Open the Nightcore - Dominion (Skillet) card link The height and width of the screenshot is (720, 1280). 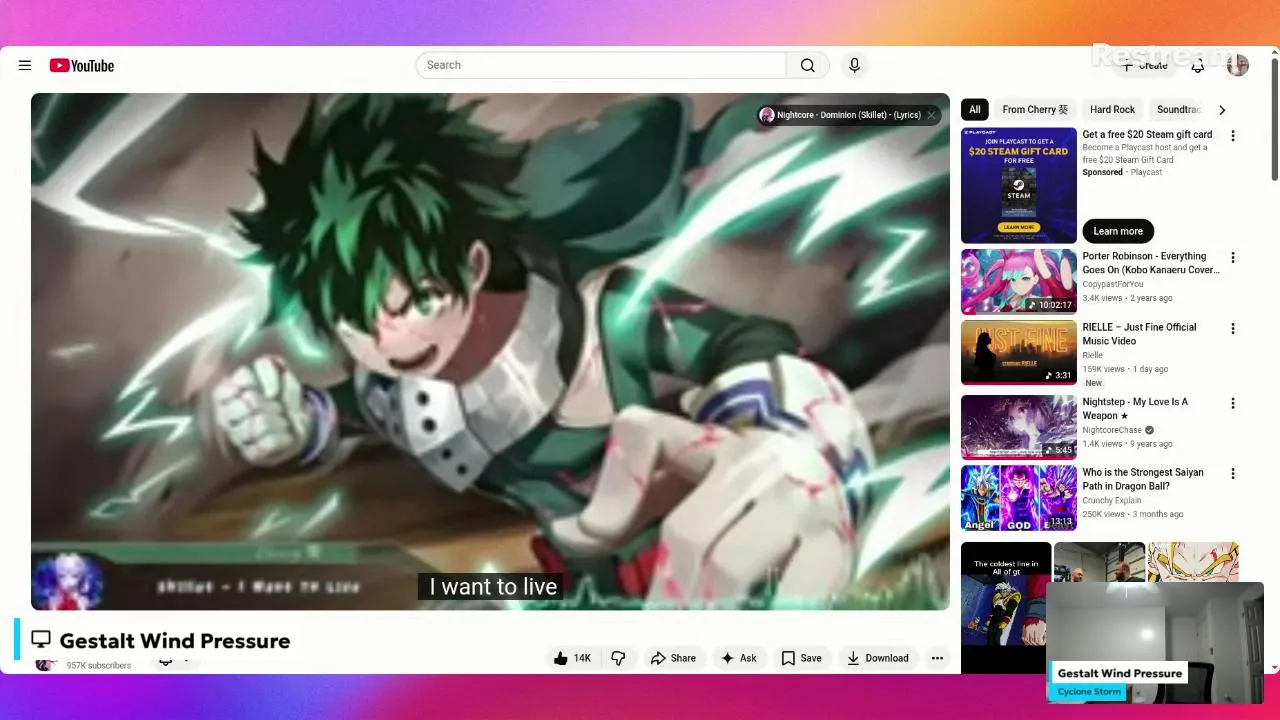tap(848, 115)
